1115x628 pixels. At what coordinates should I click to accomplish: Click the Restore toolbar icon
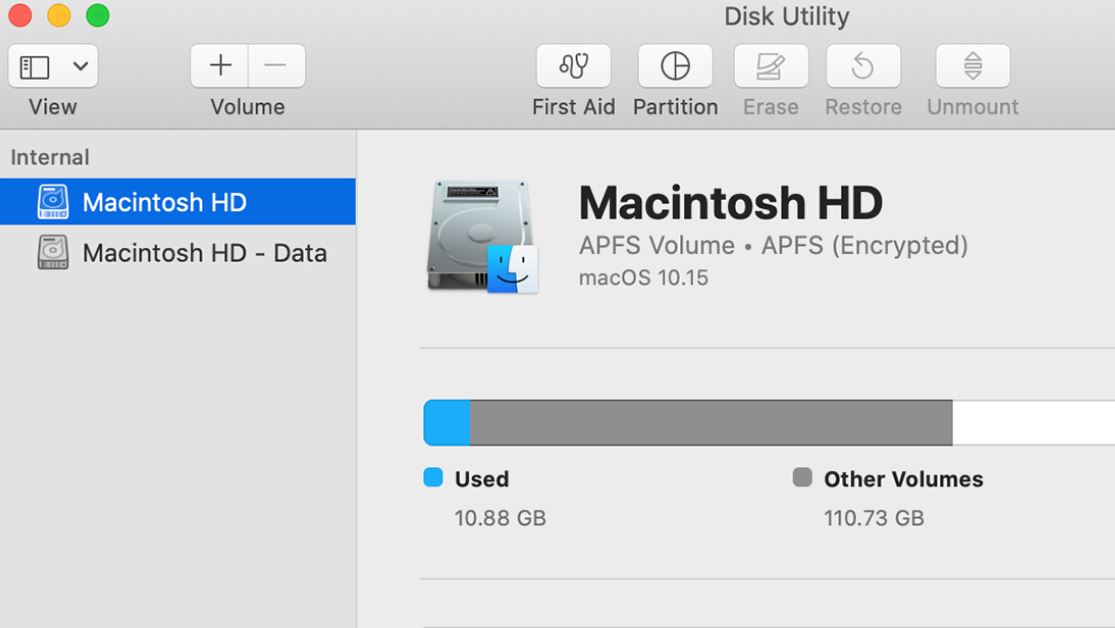[x=863, y=65]
